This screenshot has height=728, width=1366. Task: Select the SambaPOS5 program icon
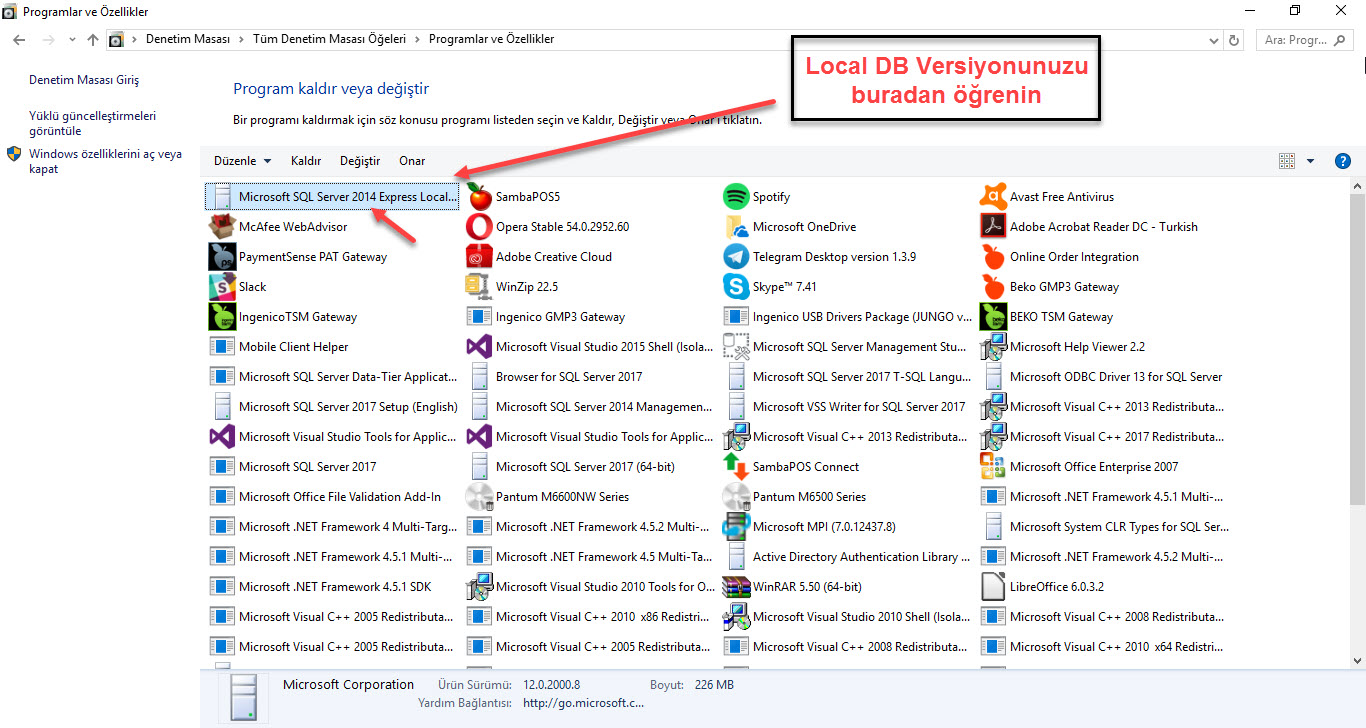(x=479, y=196)
